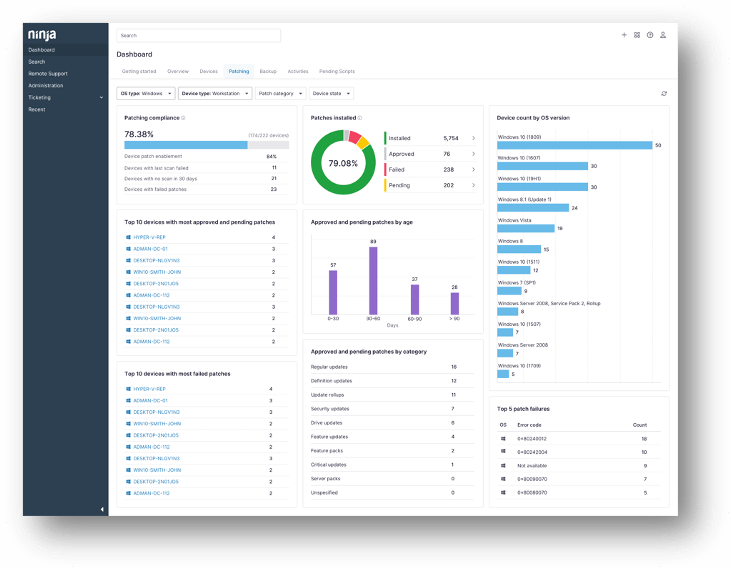Screen dimensions: 731x568
Task: Click the info icon beside Patches installed
Action: tap(360, 118)
